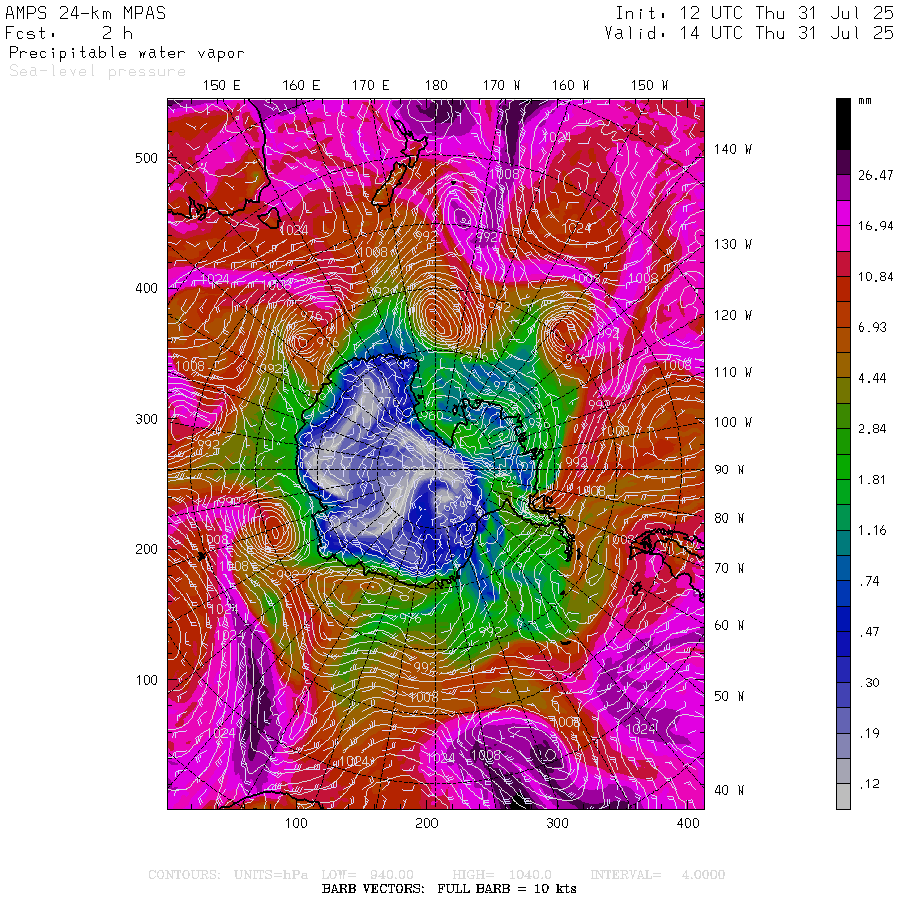
Task: Click the "4.44" colorbar value
Action: click(872, 378)
